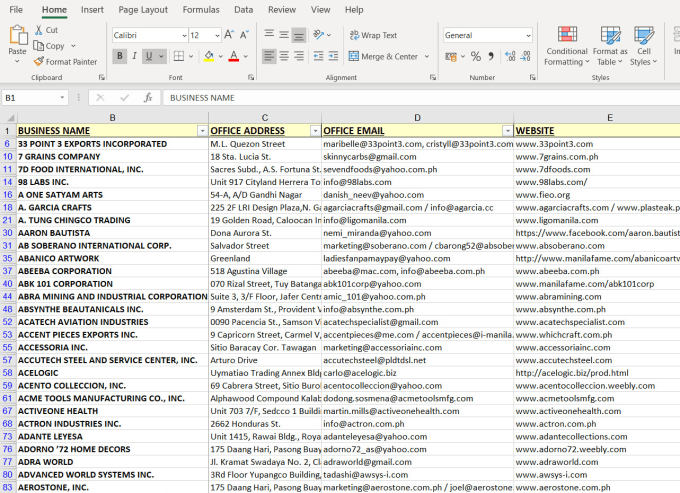Open the Alignment dialog launcher

(432, 77)
